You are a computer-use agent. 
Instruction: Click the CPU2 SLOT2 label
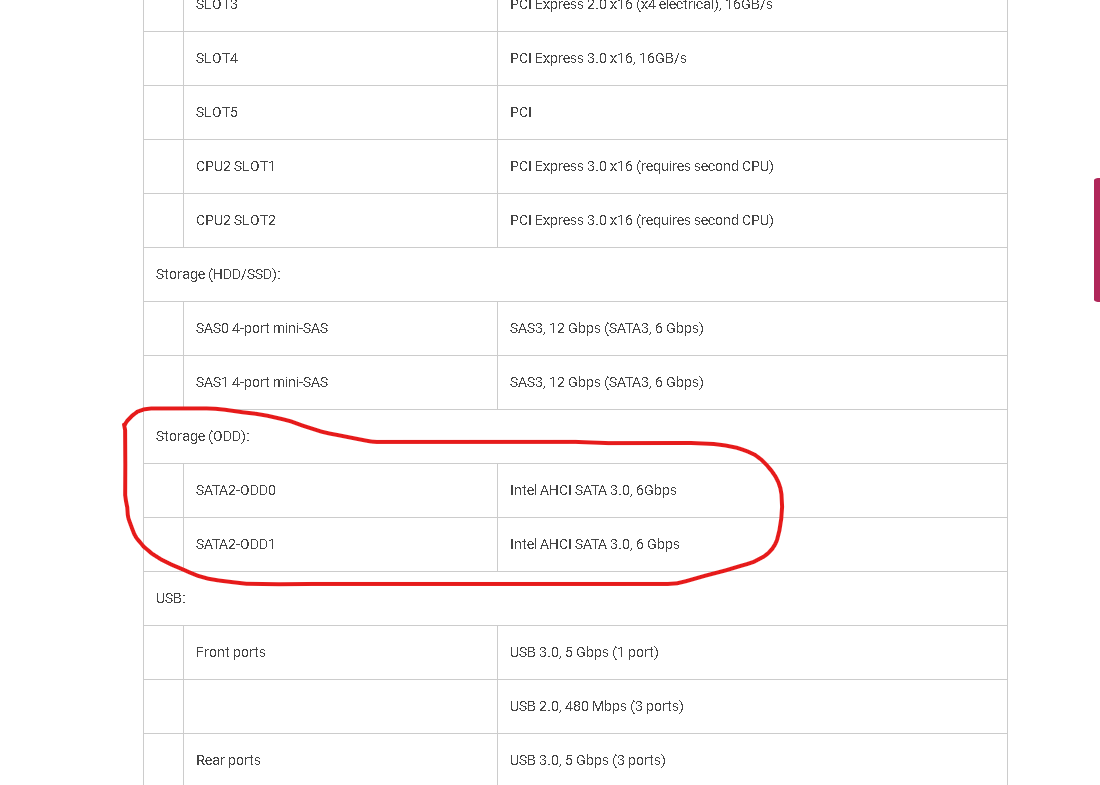coord(236,220)
